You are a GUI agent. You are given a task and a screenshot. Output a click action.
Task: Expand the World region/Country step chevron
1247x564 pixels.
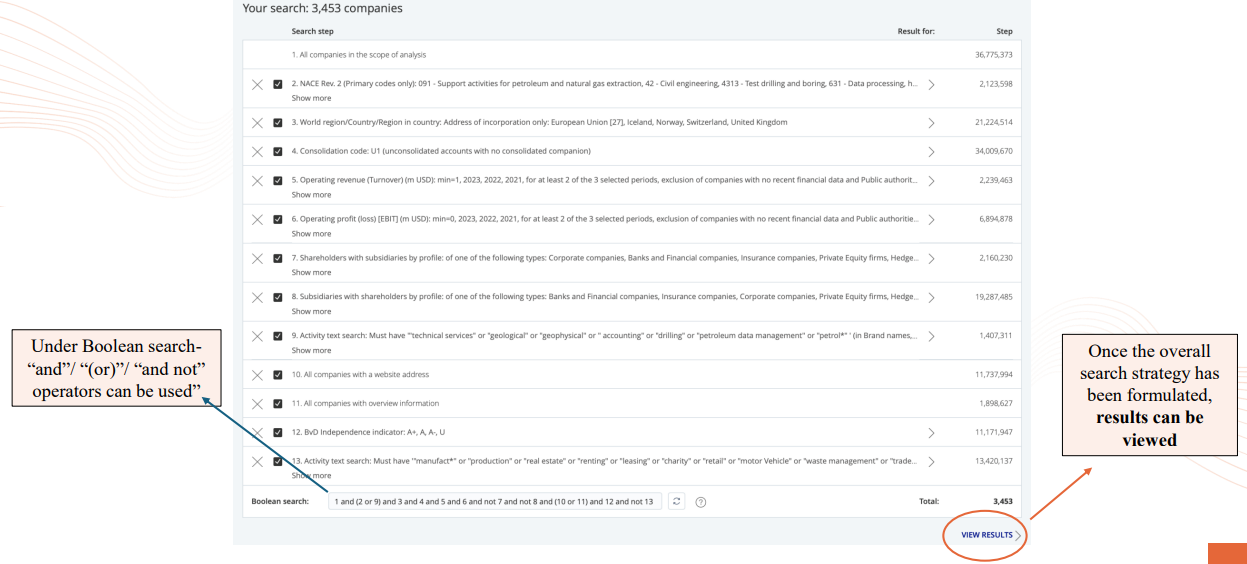pos(931,123)
